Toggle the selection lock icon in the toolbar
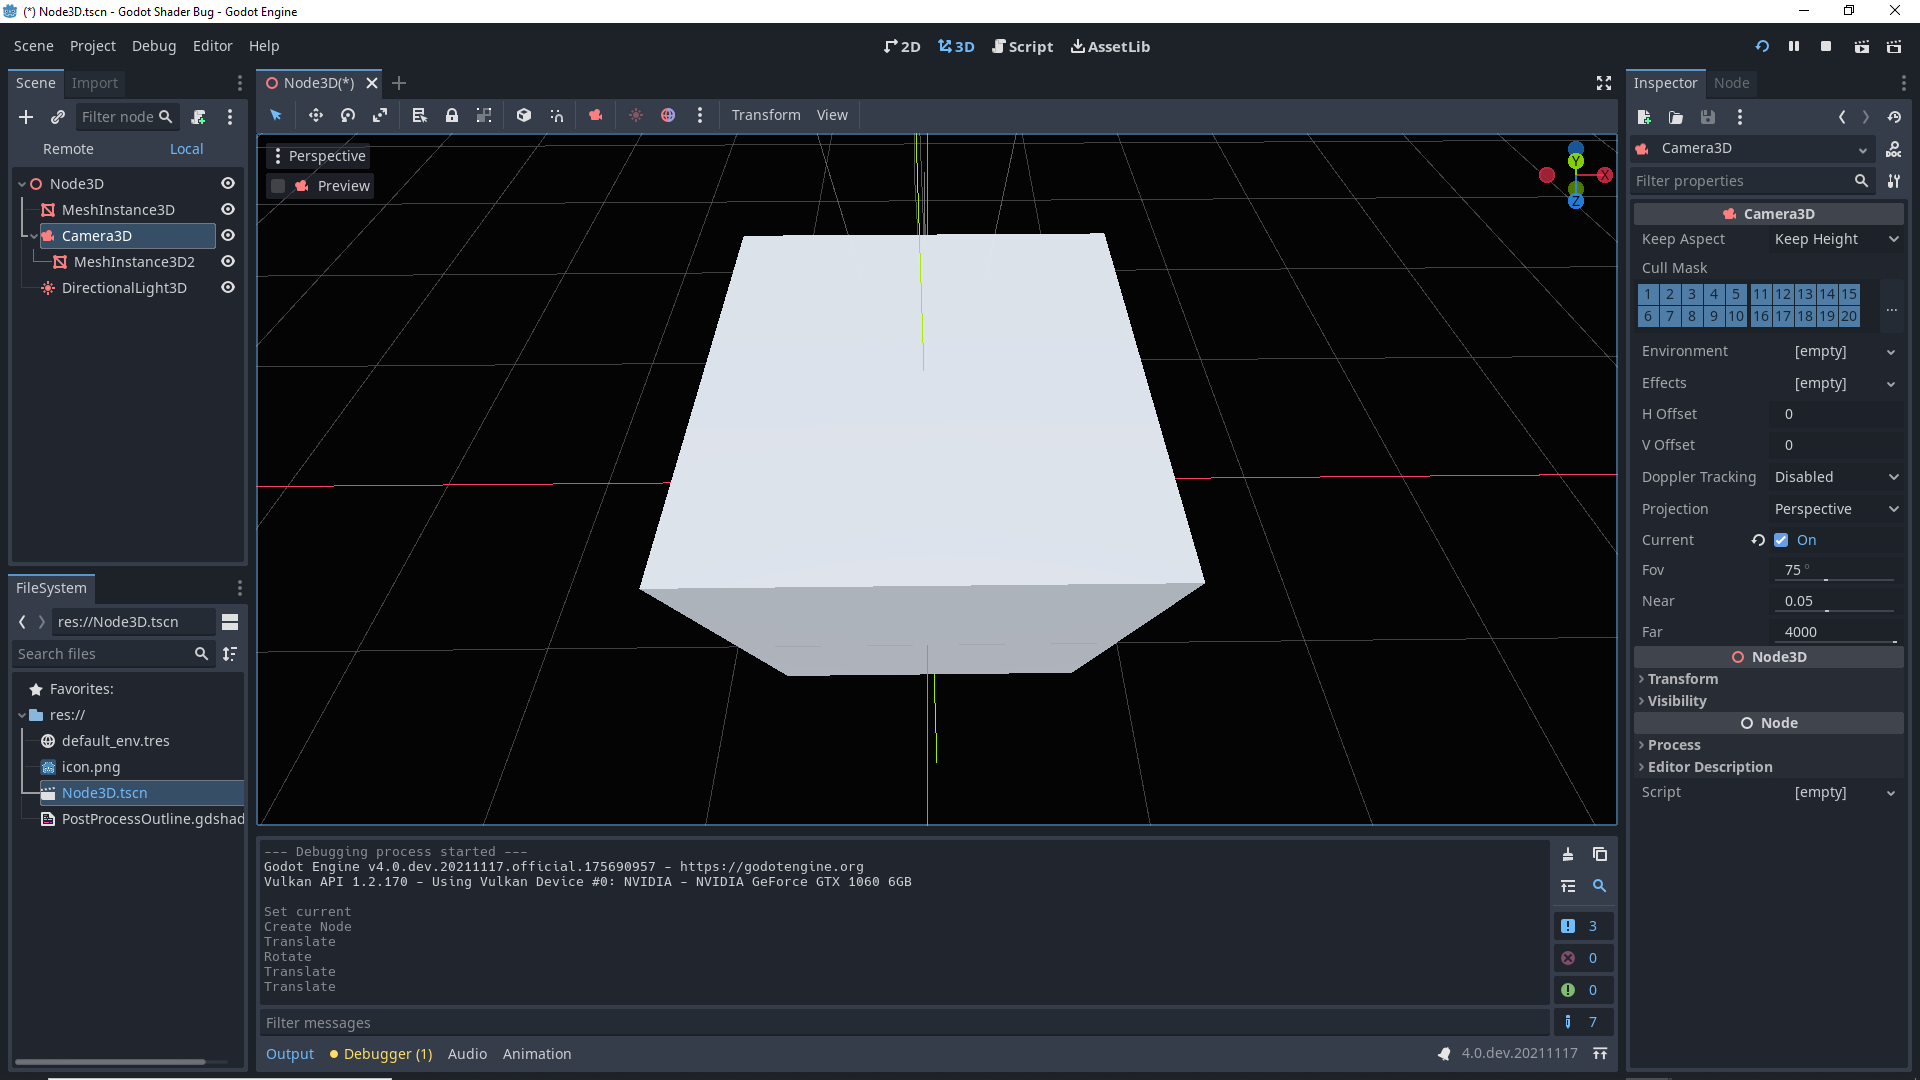The width and height of the screenshot is (1920, 1080). 452,115
